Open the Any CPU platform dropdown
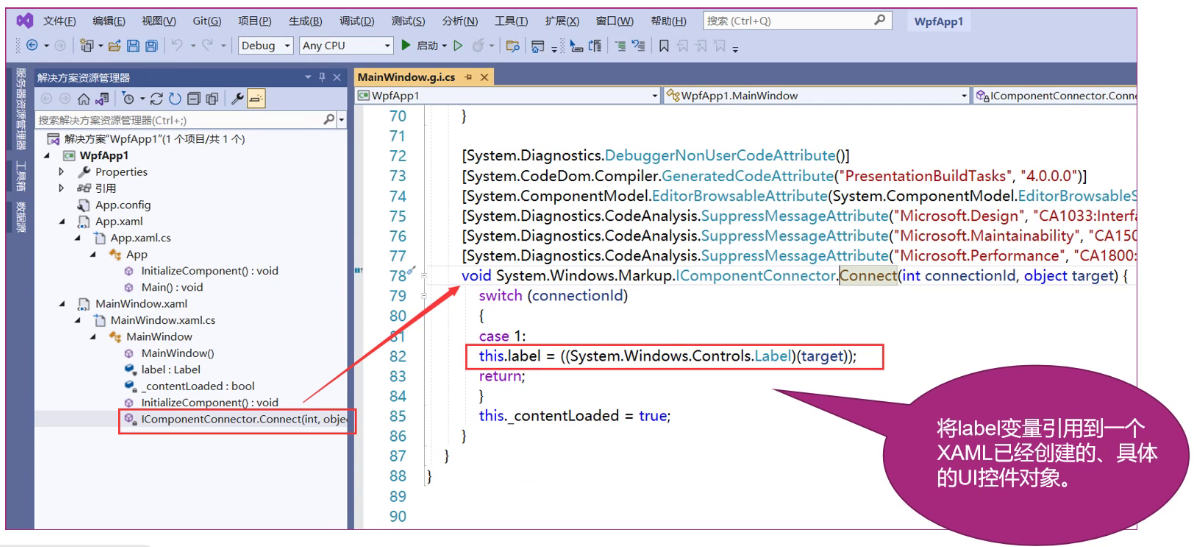This screenshot has height=547, width=1198. point(346,46)
